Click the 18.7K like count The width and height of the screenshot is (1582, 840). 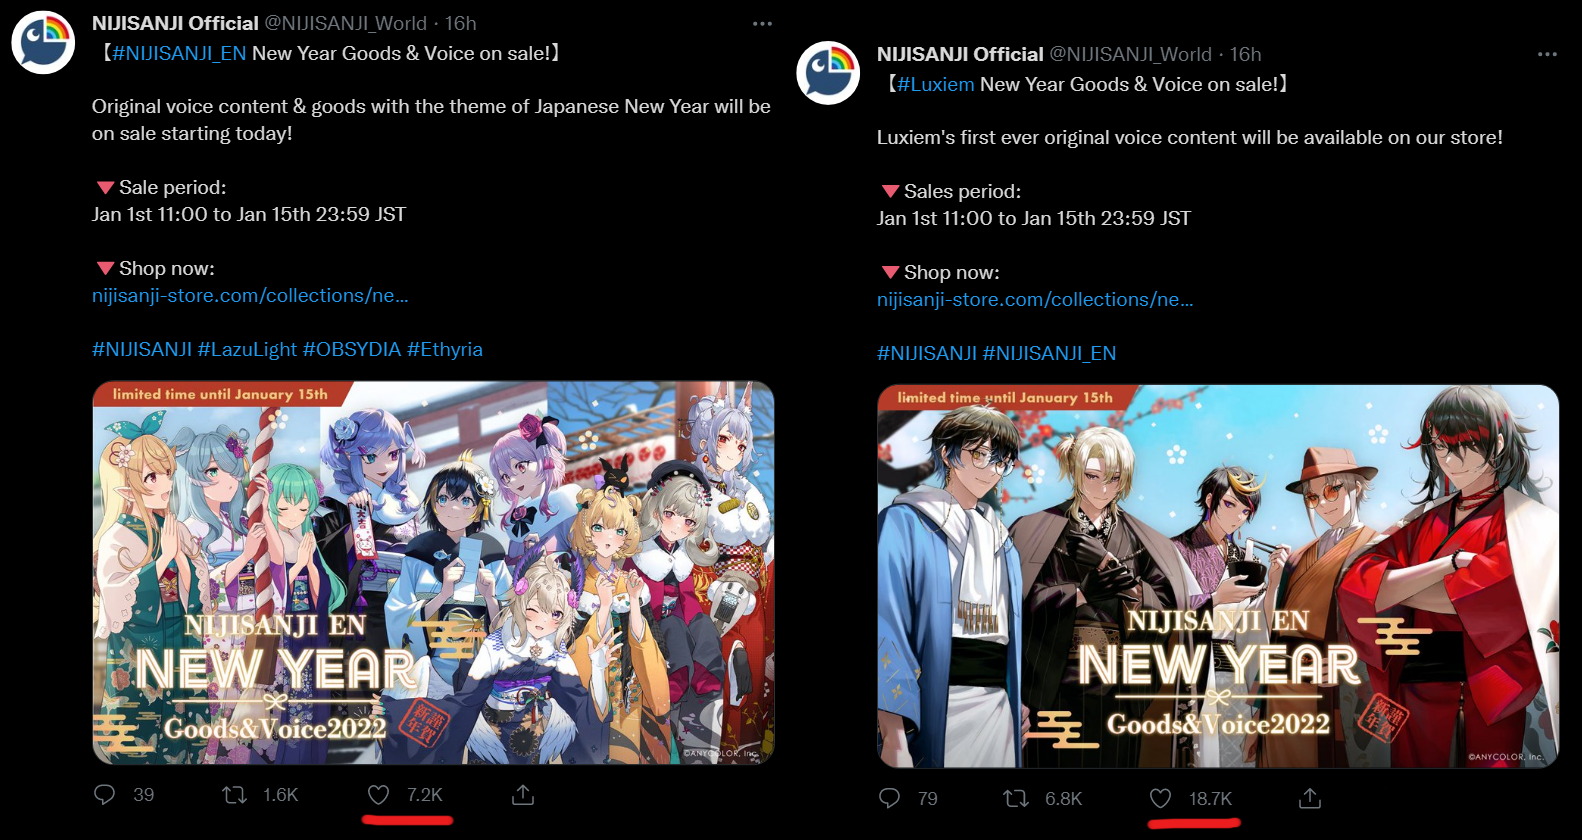pyautogui.click(x=1210, y=798)
